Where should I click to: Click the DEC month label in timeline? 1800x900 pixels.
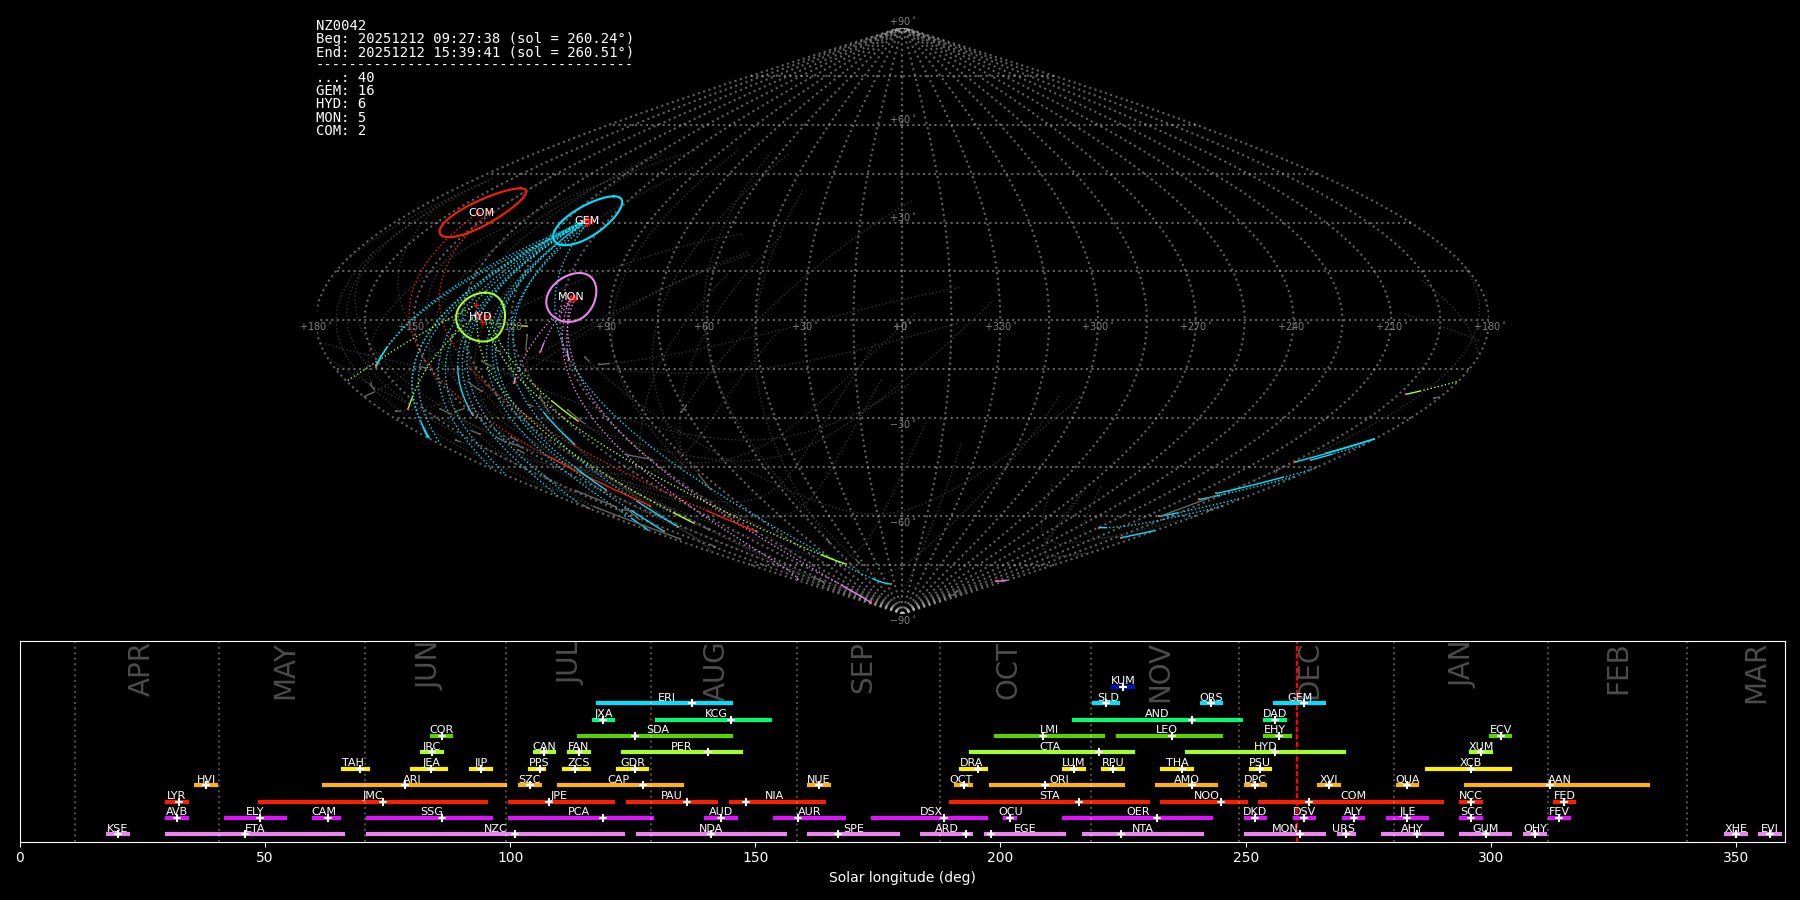tap(1309, 673)
